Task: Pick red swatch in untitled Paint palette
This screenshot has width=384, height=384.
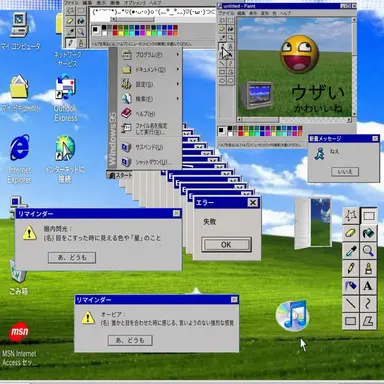Action: click(x=241, y=134)
